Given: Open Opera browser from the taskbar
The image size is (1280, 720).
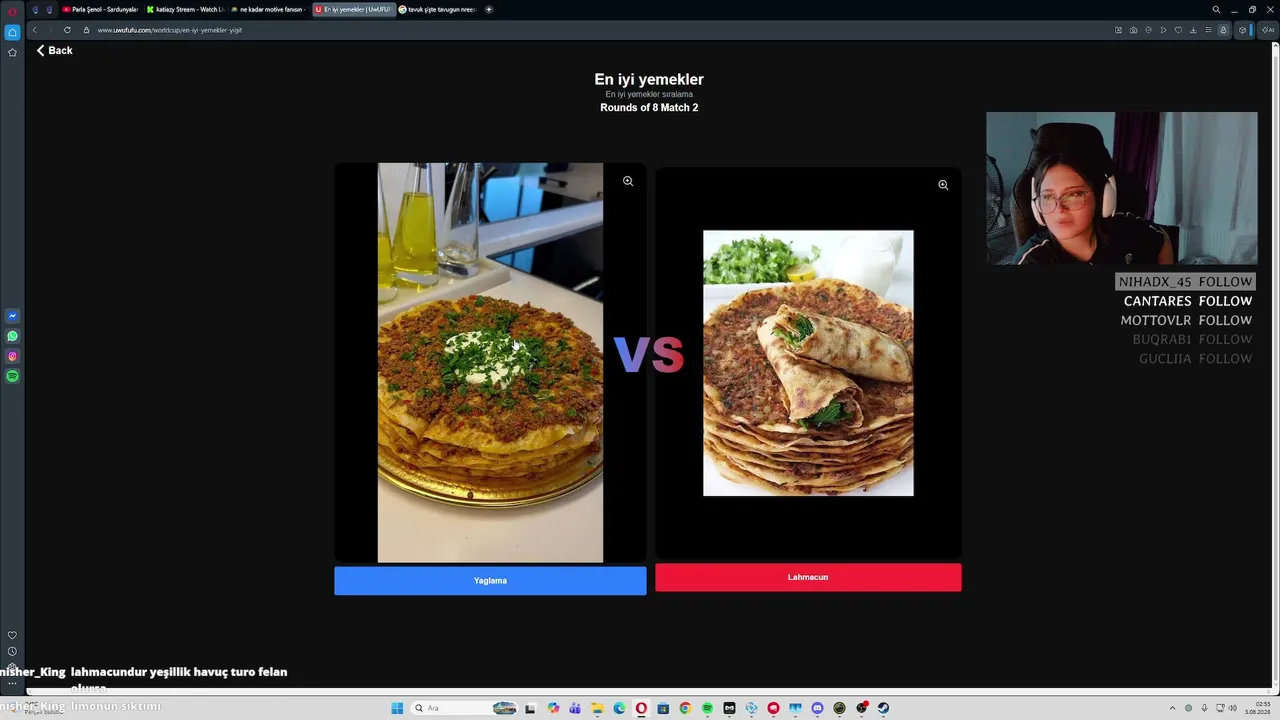Looking at the screenshot, I should pyautogui.click(x=641, y=708).
